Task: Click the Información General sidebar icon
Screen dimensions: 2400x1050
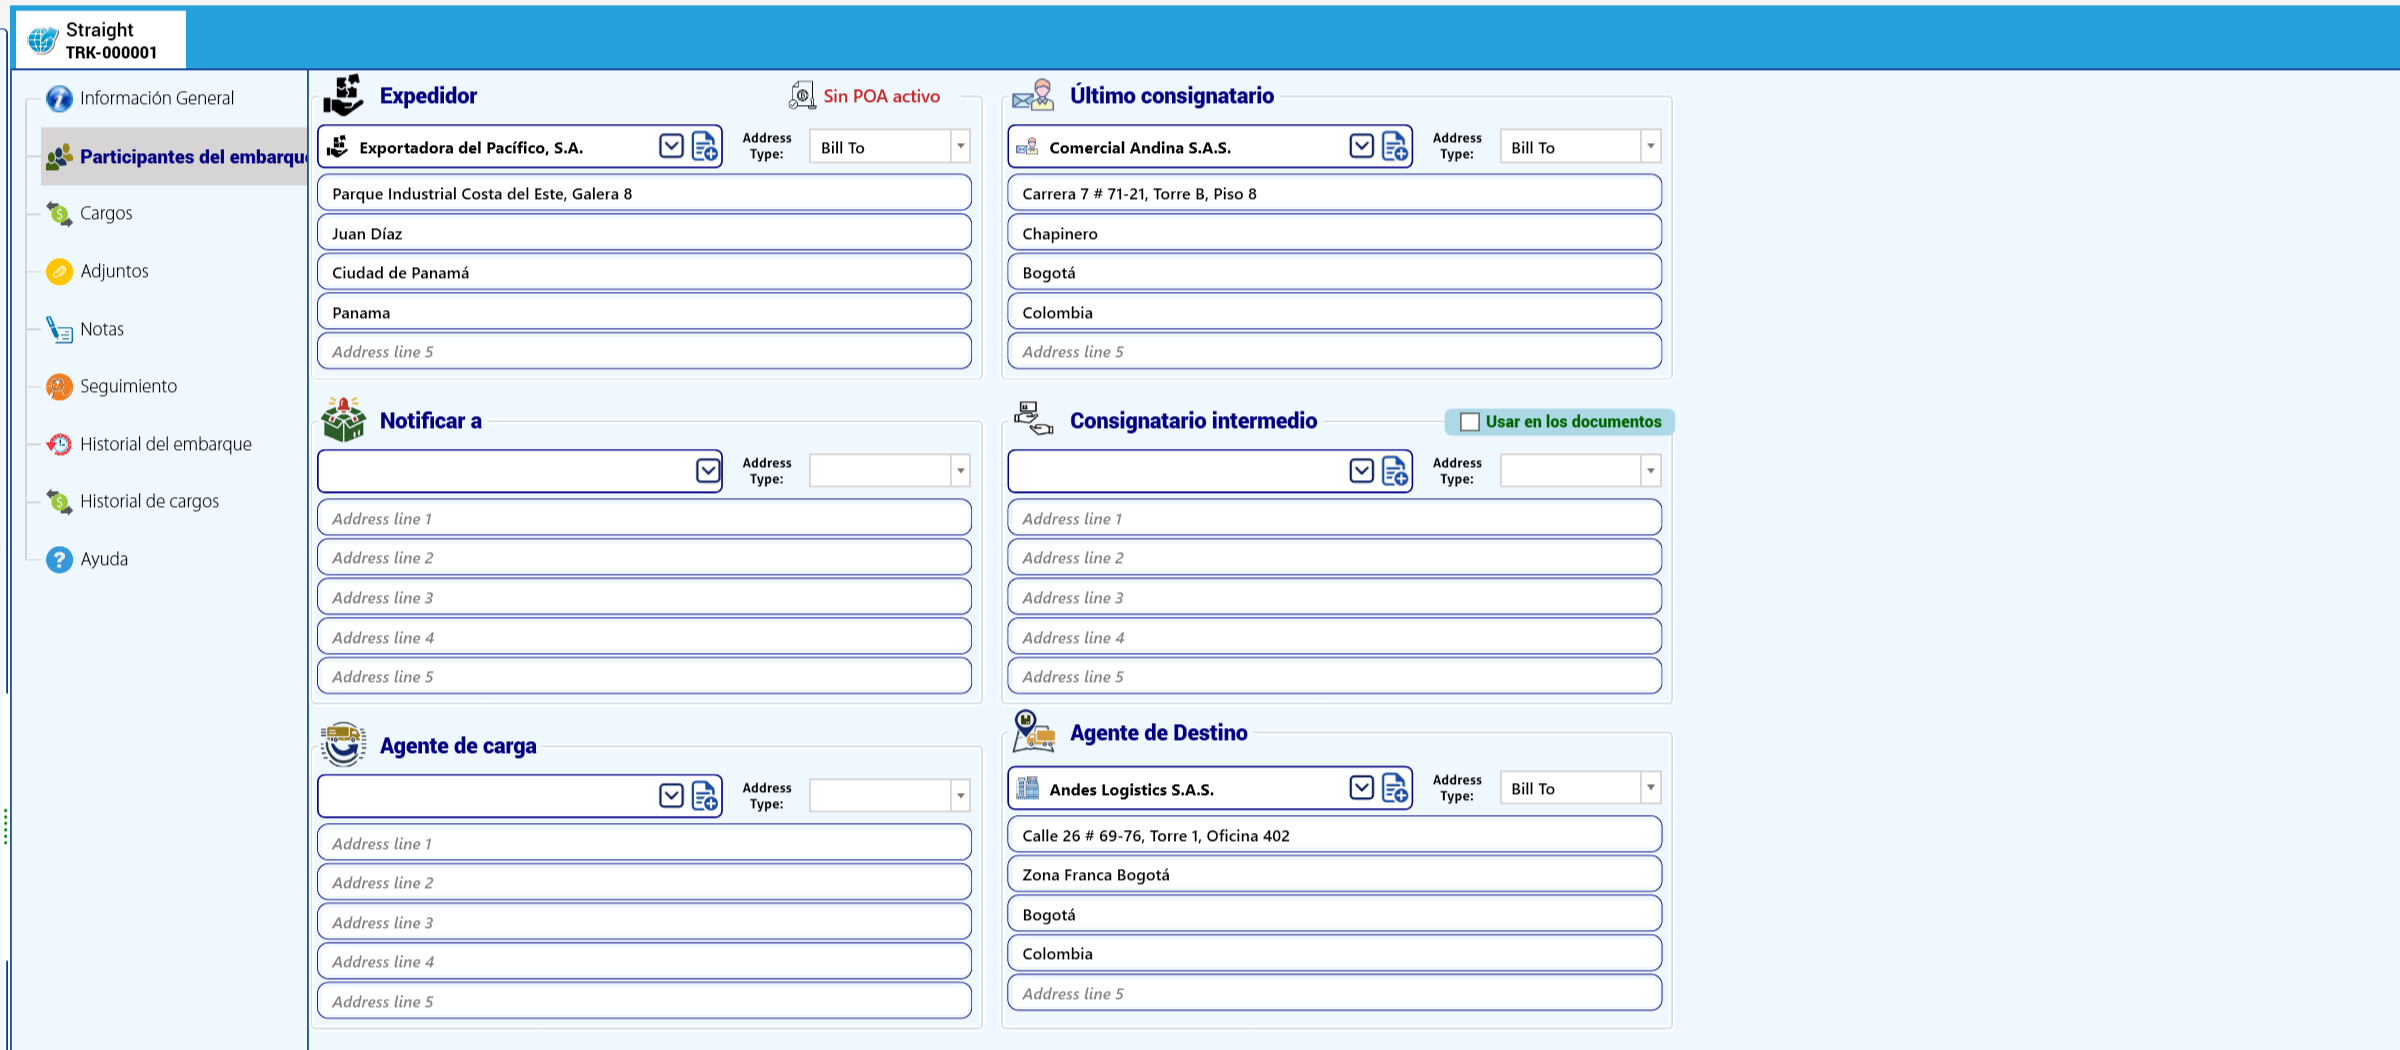Action: (59, 98)
